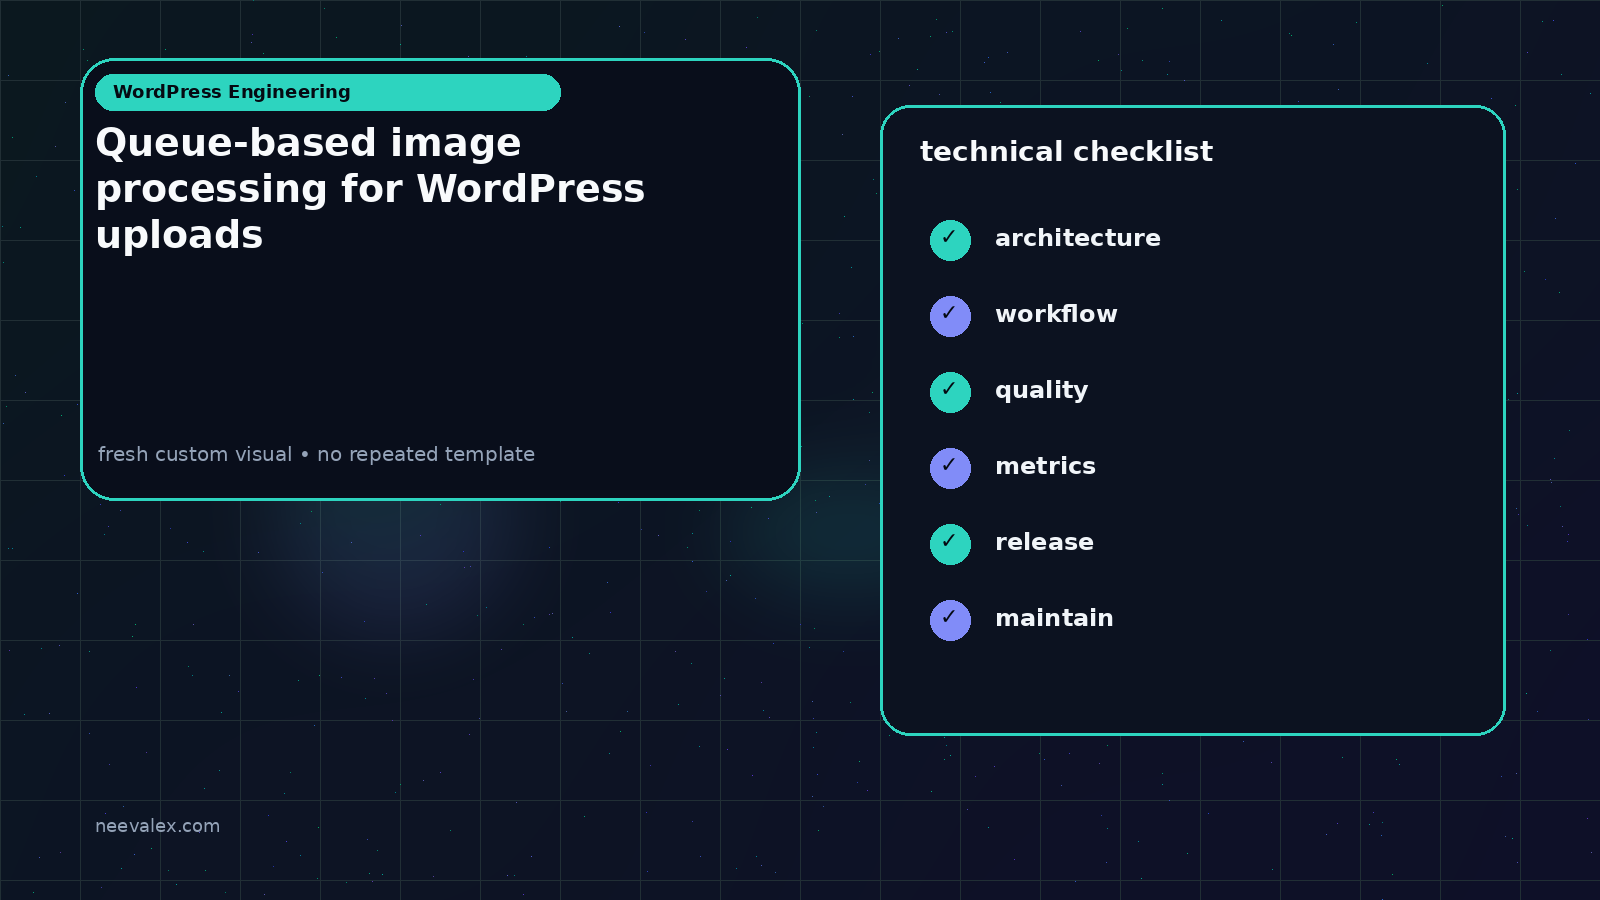Click the 'technical checklist' heading

pos(1066,151)
